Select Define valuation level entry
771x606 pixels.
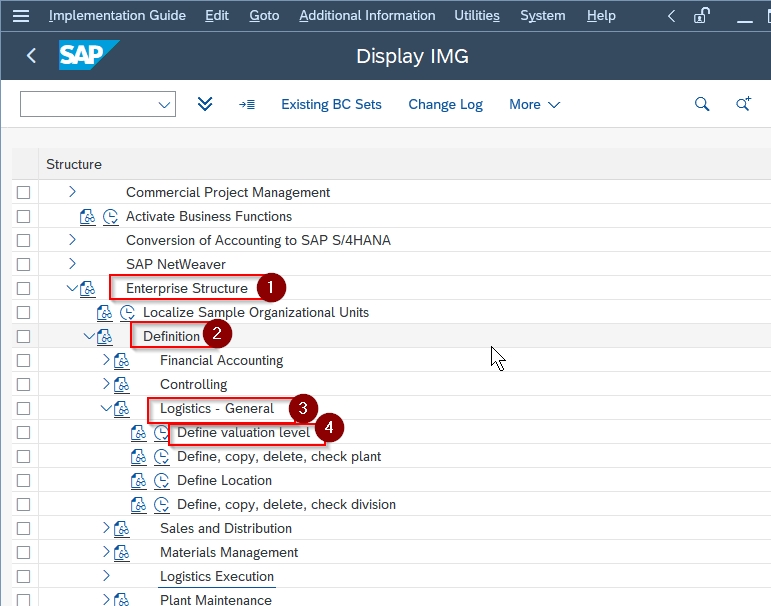[243, 433]
